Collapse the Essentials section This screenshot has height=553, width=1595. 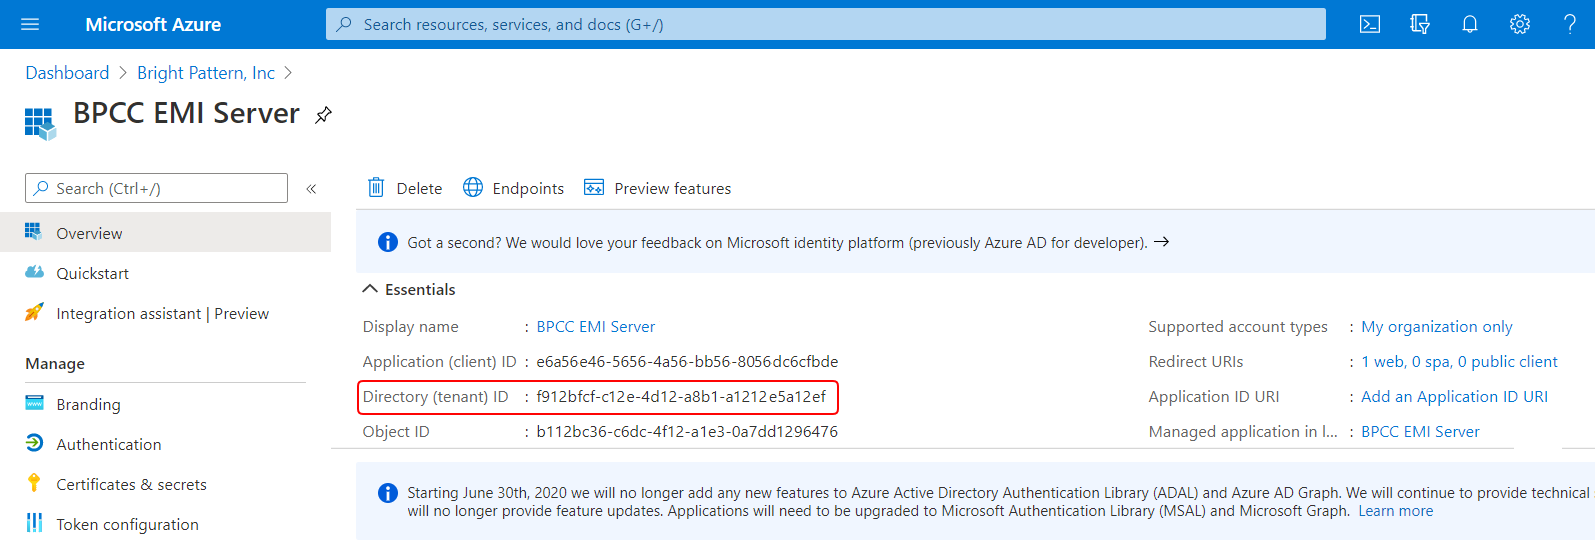(370, 289)
